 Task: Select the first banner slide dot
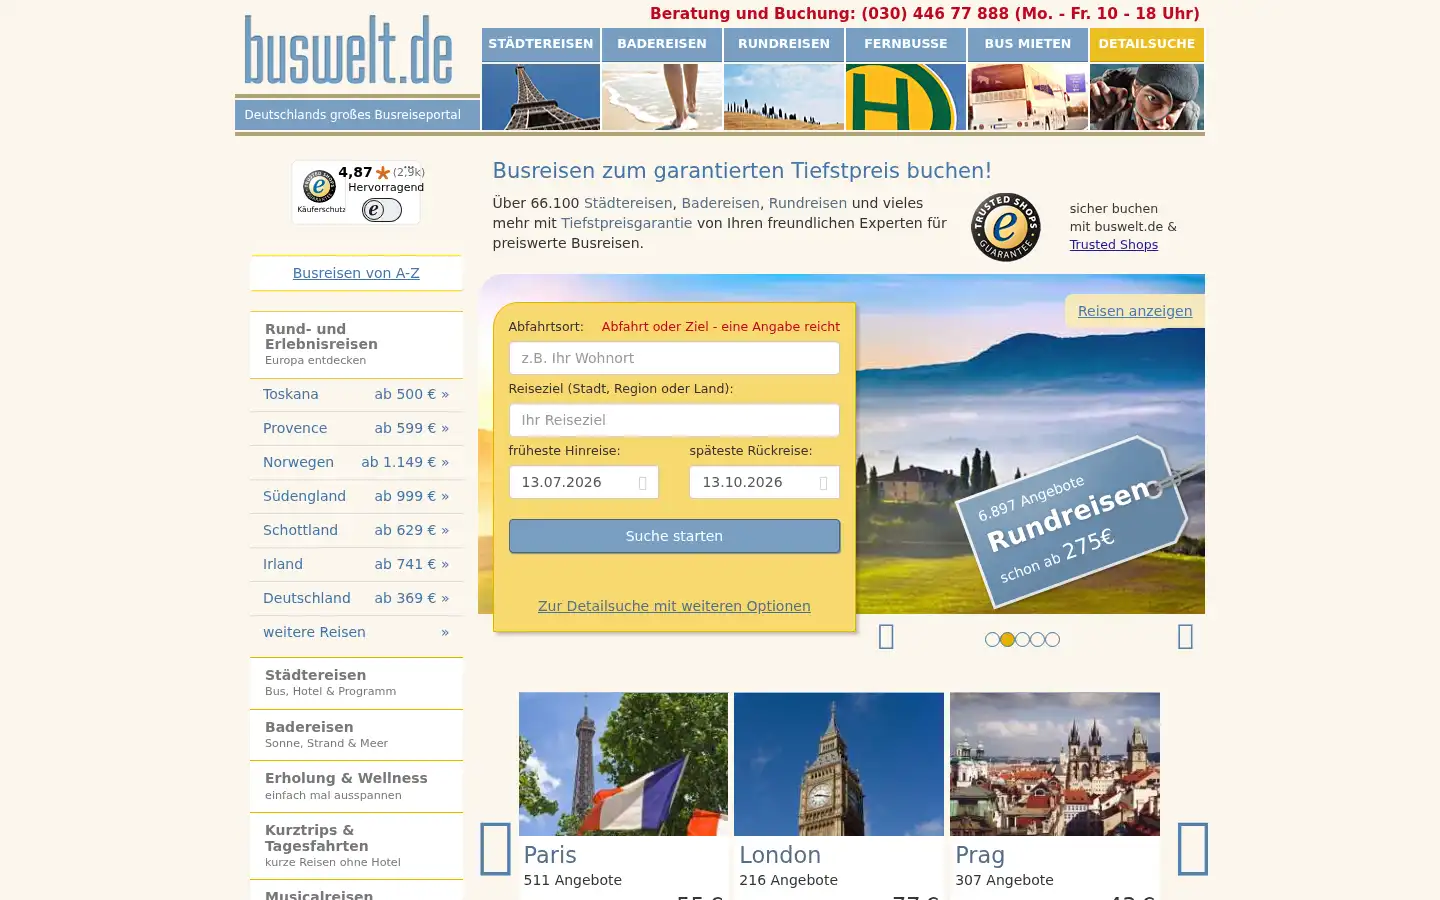click(x=992, y=639)
